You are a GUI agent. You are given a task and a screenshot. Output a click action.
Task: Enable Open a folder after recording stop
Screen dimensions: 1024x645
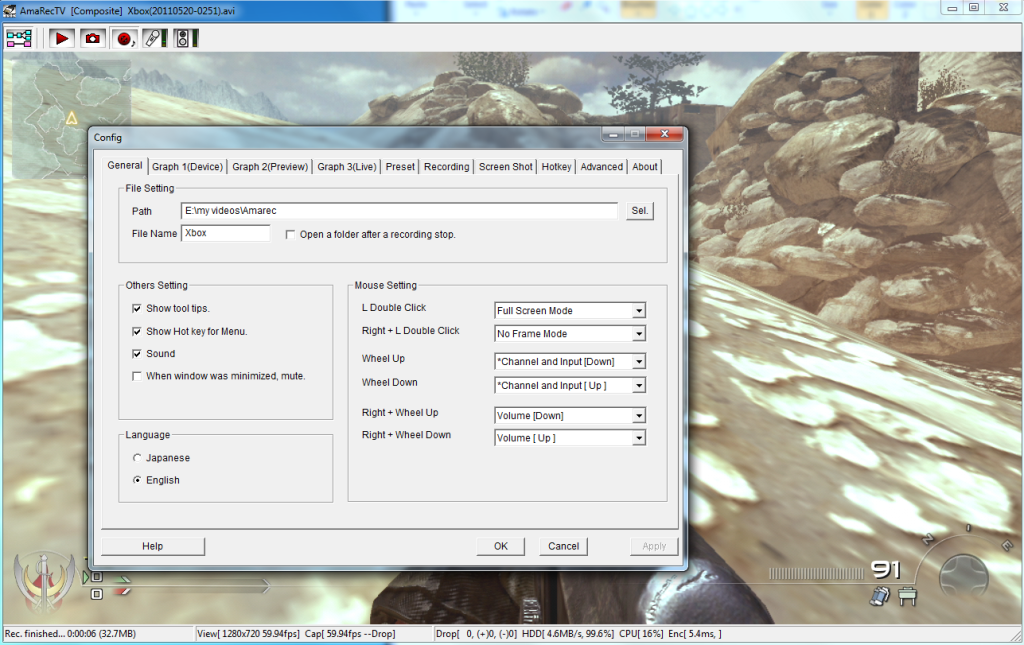(x=290, y=234)
